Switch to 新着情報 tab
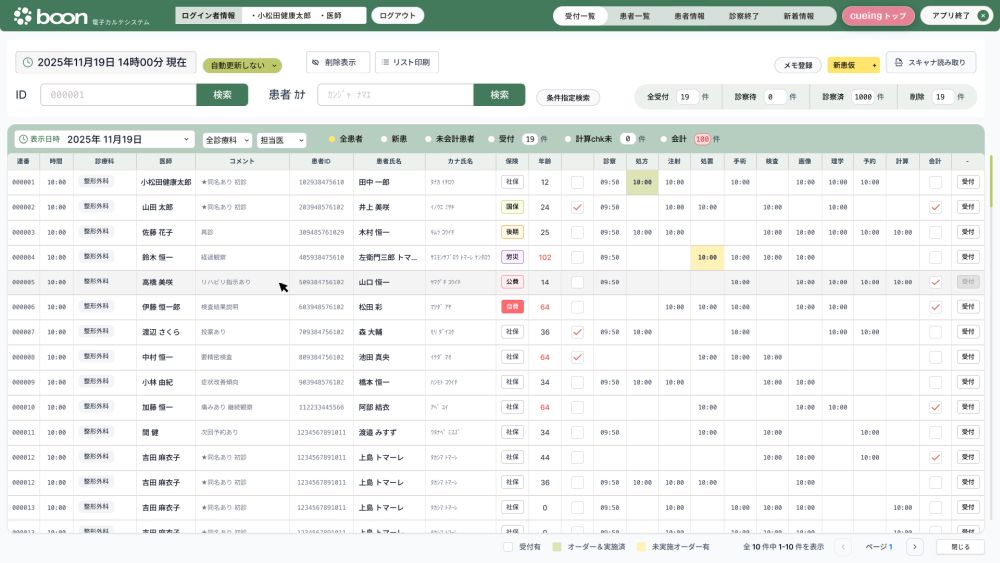 click(x=798, y=16)
